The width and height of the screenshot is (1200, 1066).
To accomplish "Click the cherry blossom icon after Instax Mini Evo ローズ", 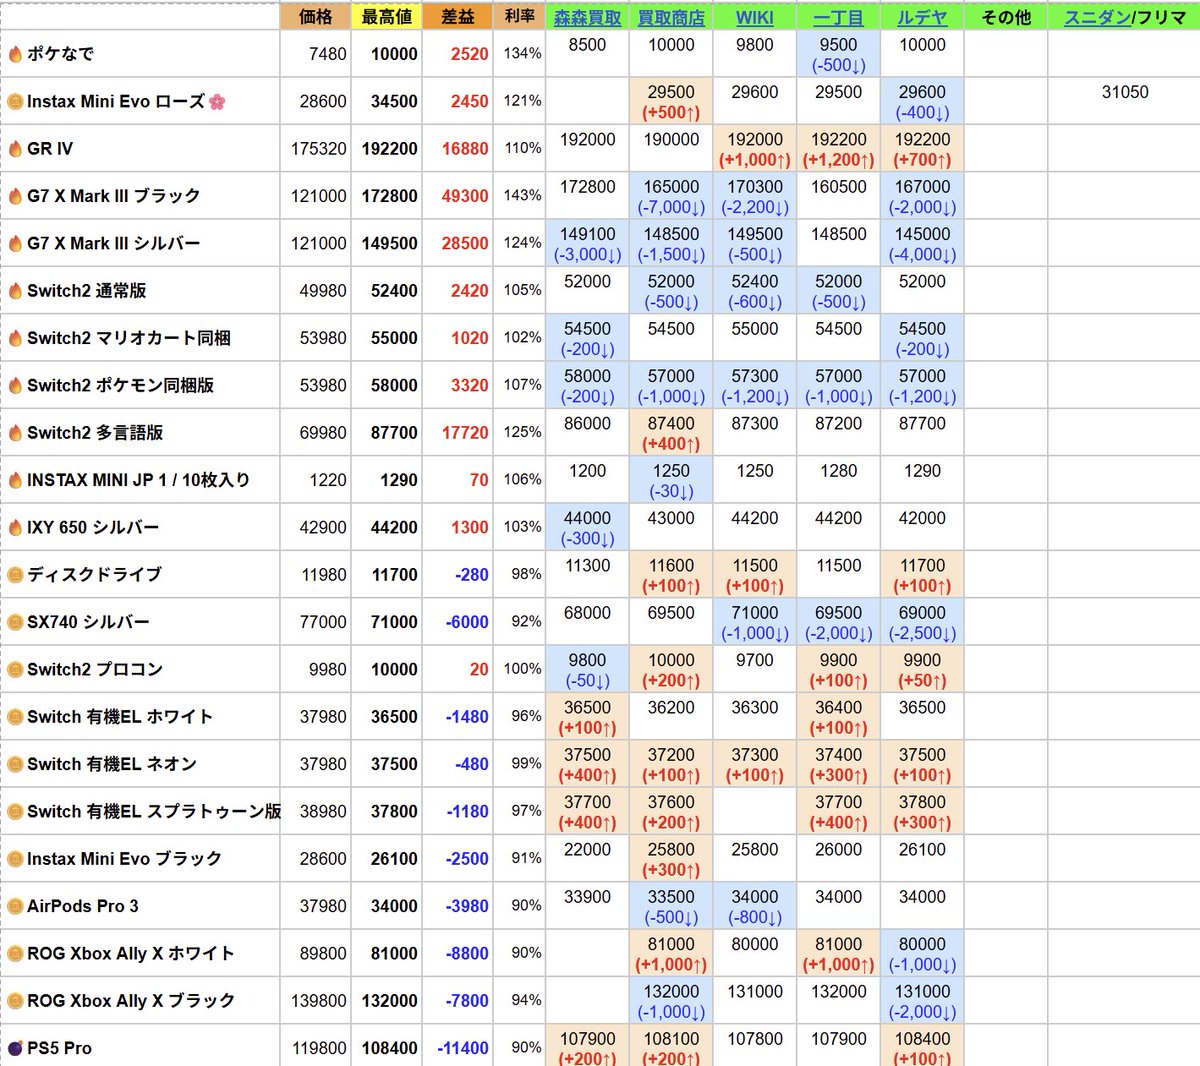I will (x=217, y=101).
